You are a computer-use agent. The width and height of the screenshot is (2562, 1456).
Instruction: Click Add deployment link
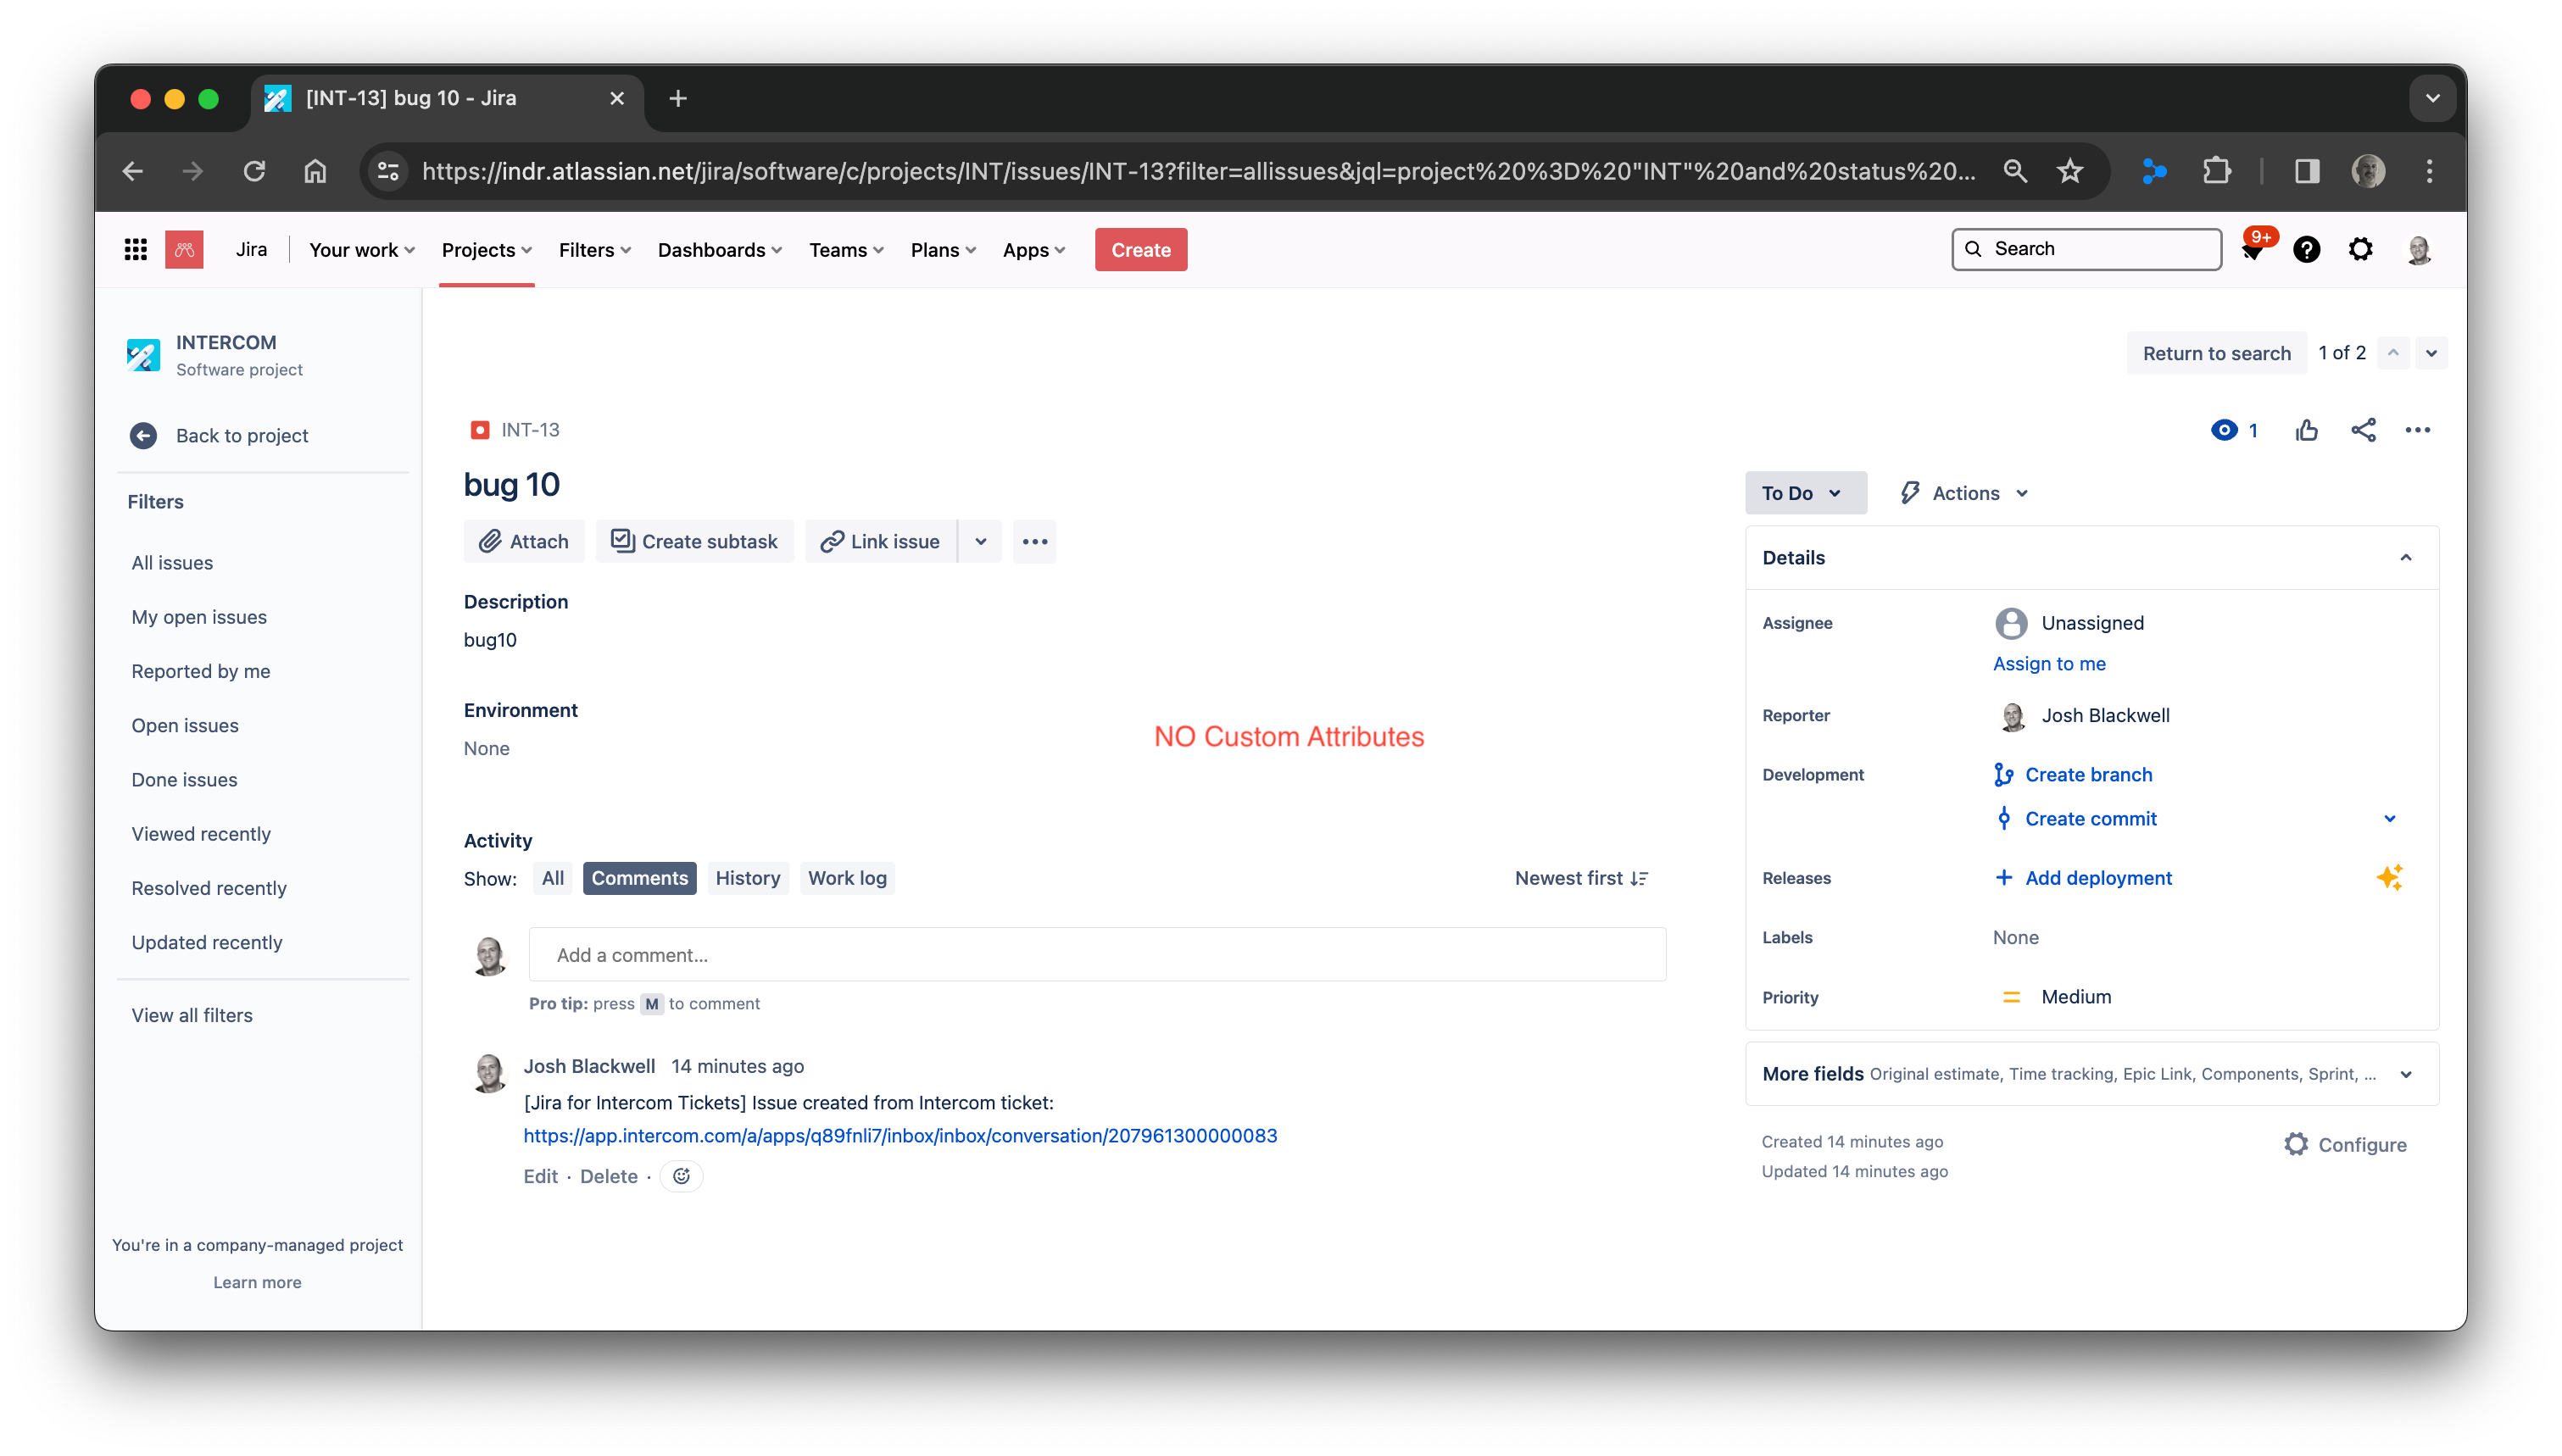(2097, 877)
